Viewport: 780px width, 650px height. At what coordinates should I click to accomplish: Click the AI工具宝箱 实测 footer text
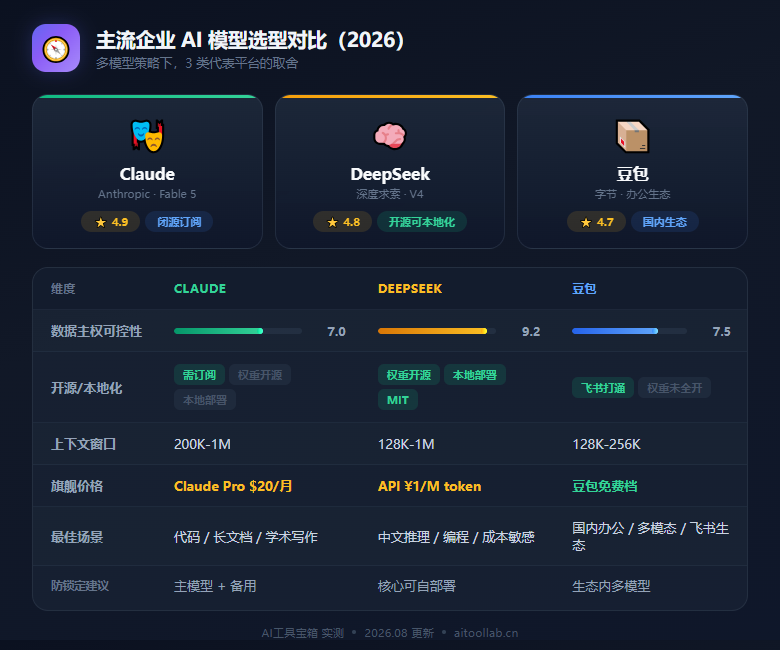click(302, 633)
